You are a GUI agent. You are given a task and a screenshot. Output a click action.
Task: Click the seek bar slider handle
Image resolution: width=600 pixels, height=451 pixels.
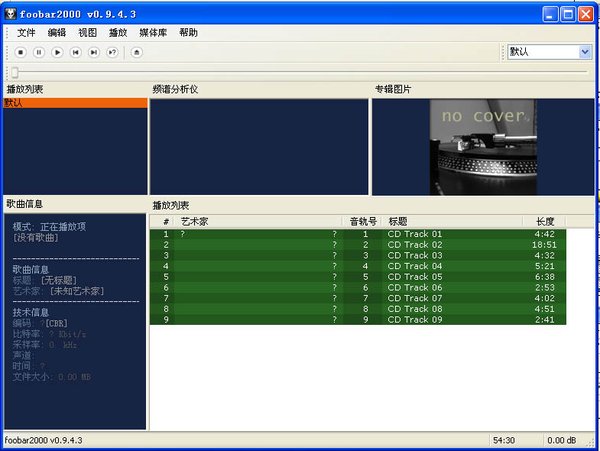point(15,72)
